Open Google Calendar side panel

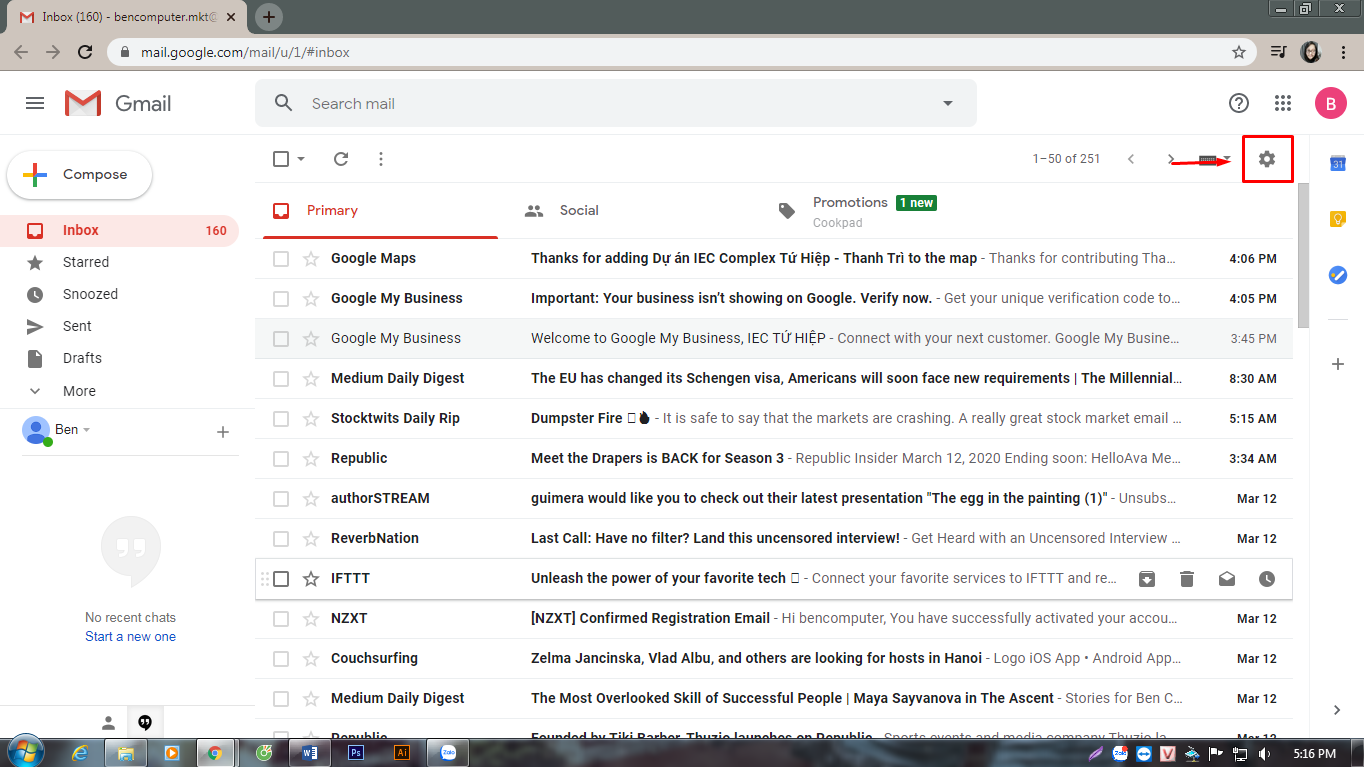1338,163
